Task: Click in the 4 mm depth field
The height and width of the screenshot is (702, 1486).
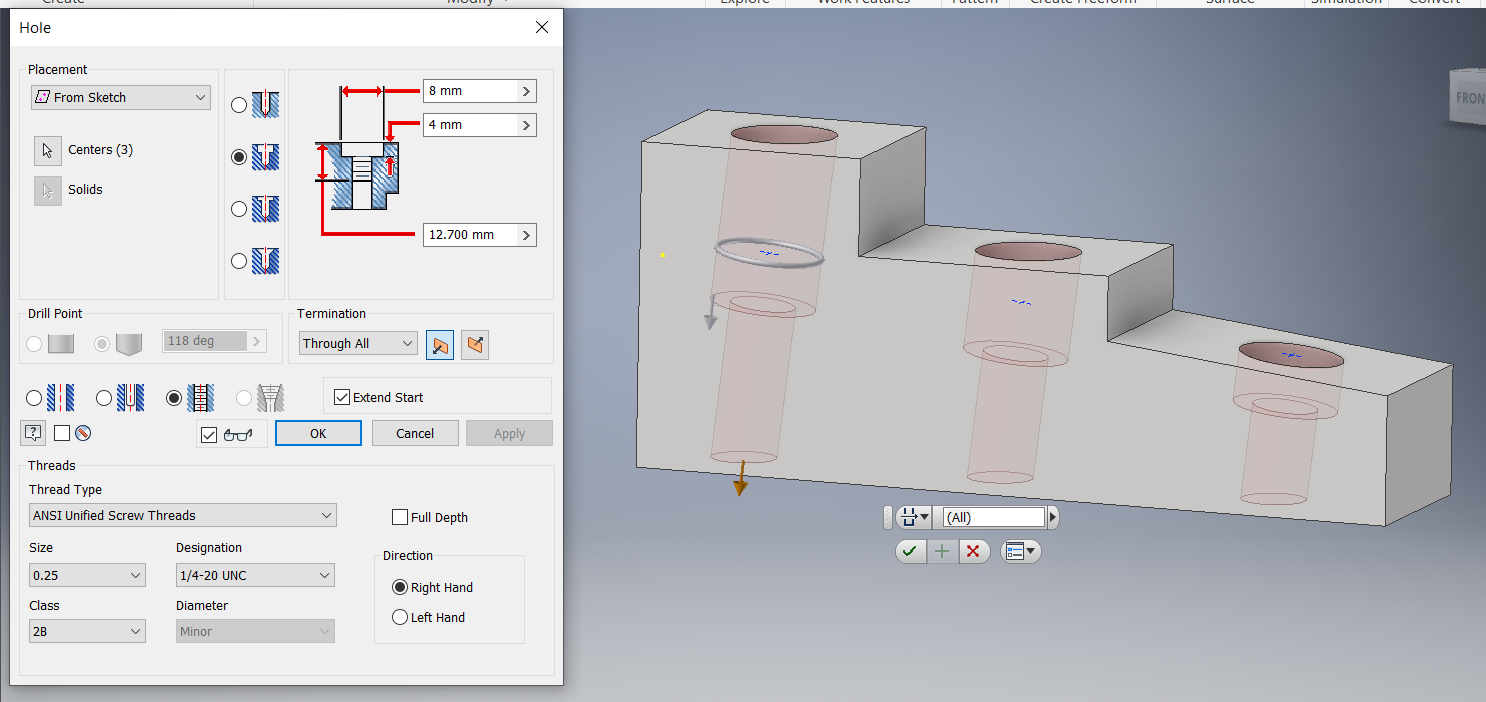Action: [x=470, y=125]
